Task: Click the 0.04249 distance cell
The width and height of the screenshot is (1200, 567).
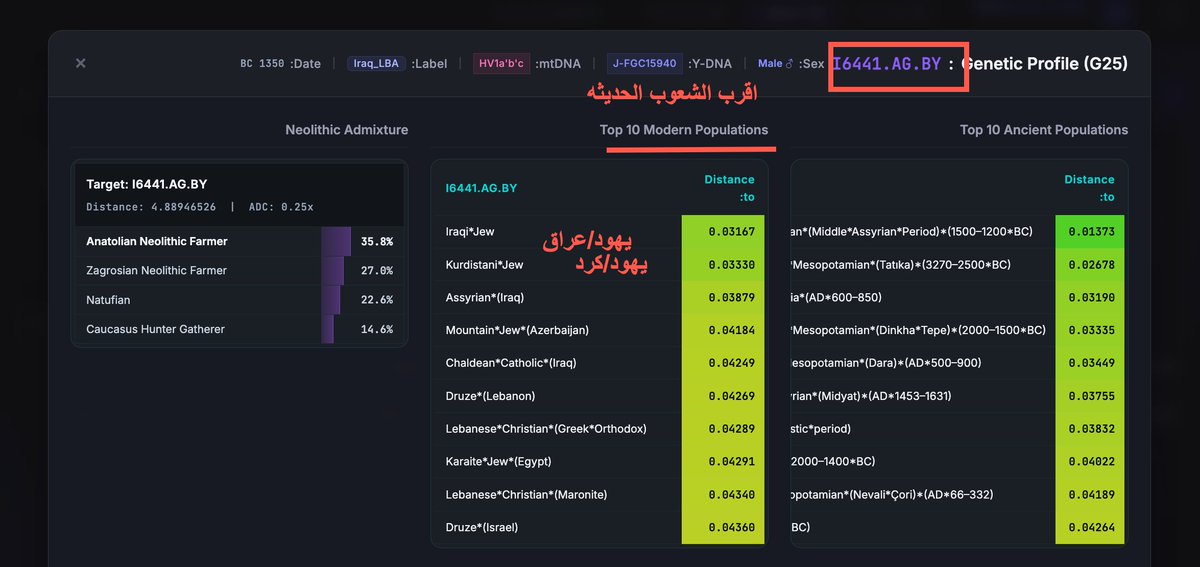Action: [723, 363]
